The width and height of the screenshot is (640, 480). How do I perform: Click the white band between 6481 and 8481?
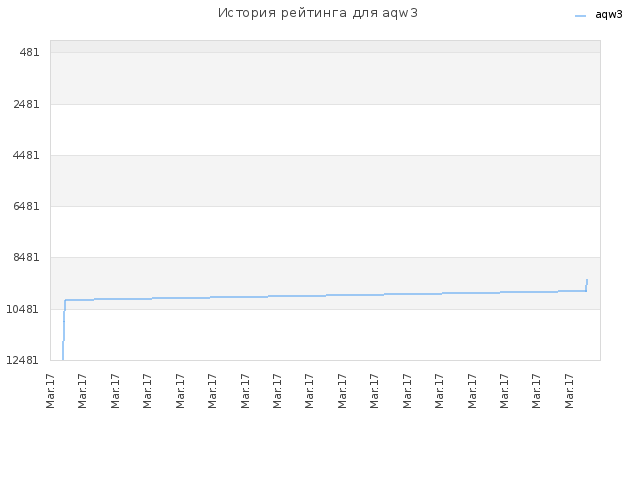click(325, 232)
